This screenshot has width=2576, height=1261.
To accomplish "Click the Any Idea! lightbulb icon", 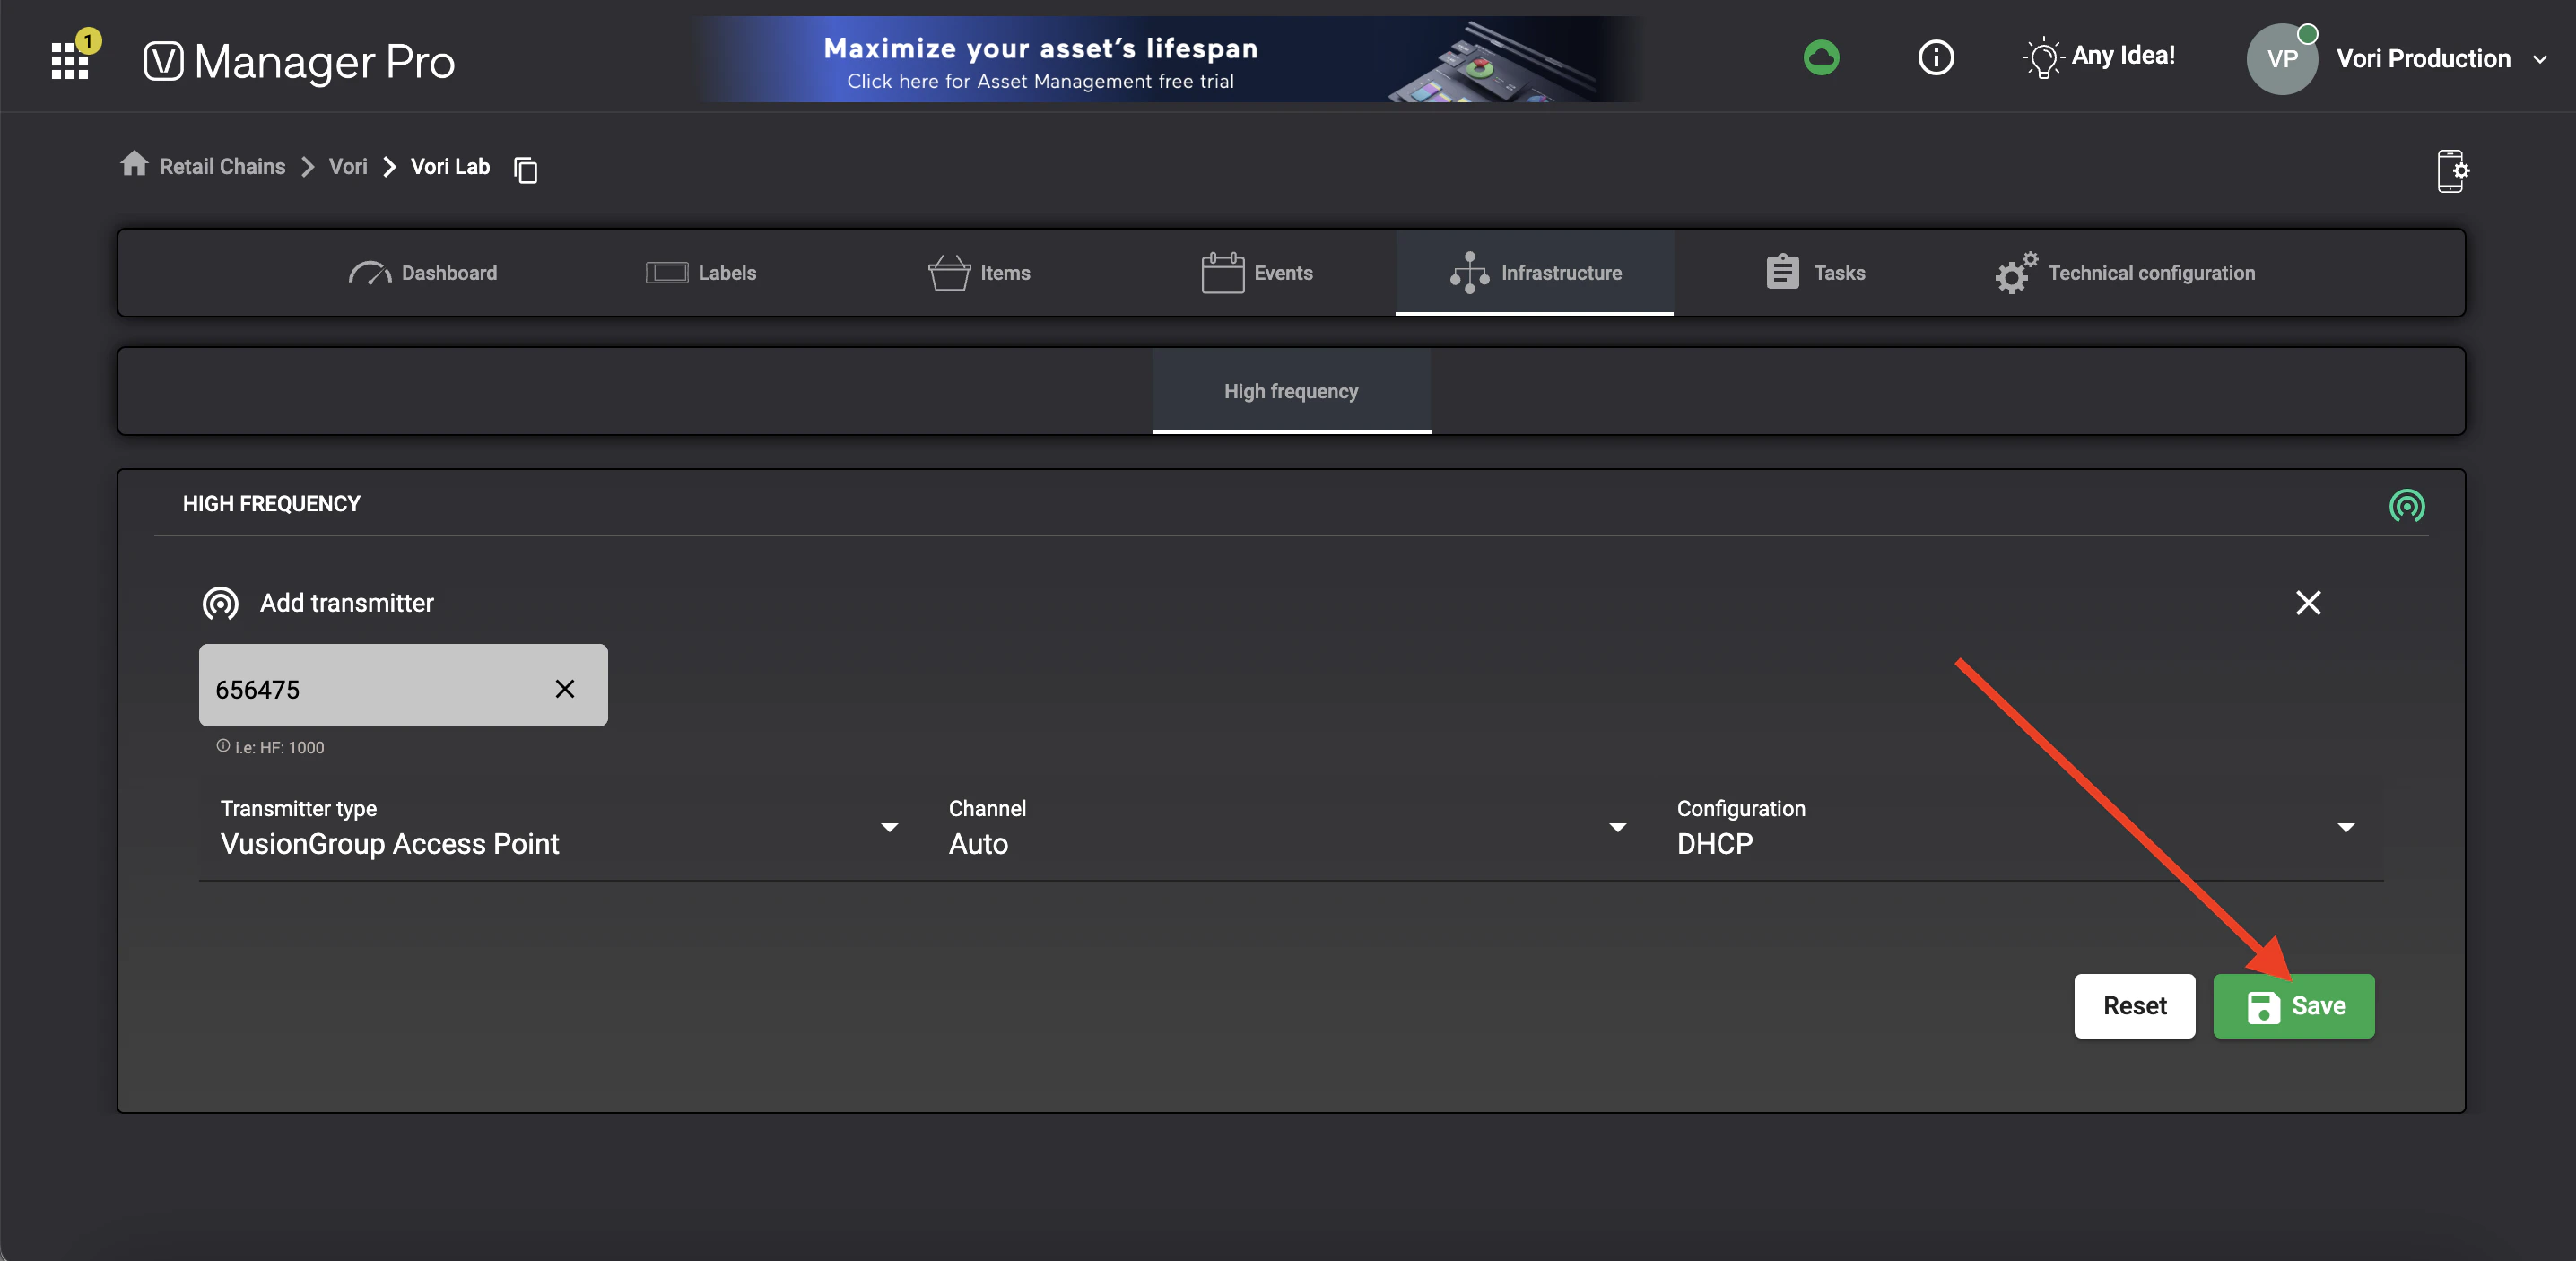I will 2043,57.
